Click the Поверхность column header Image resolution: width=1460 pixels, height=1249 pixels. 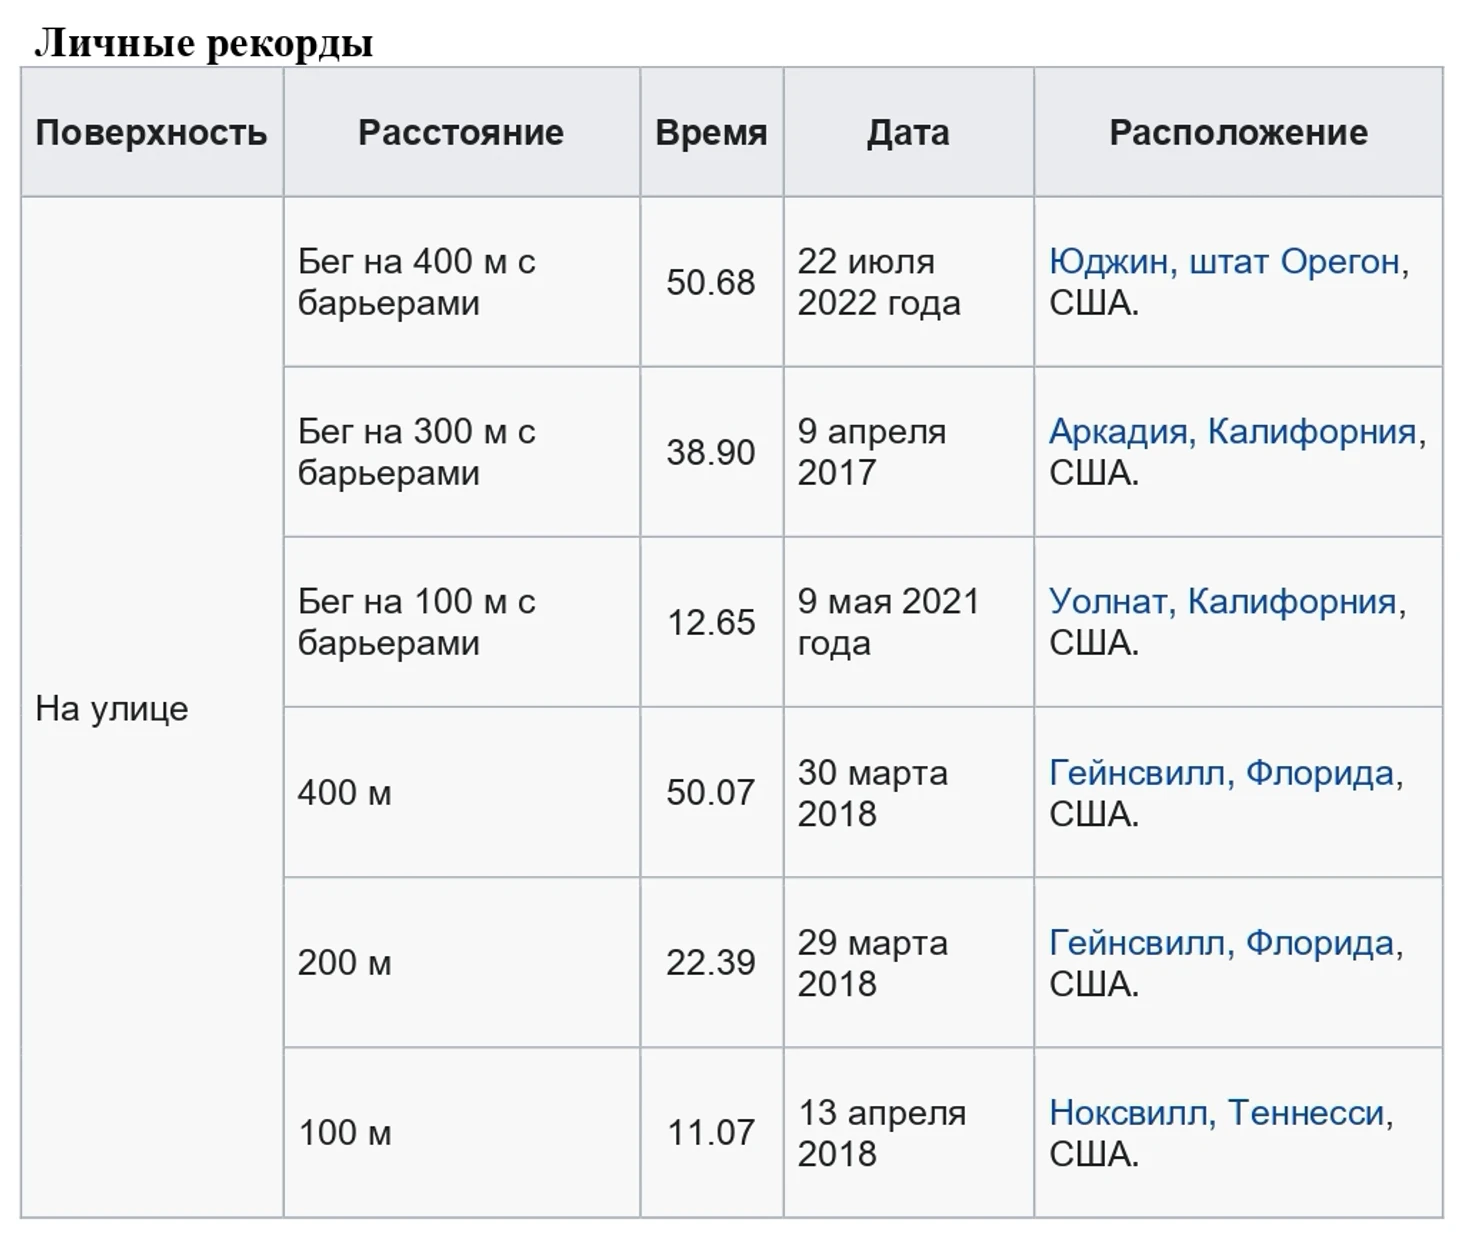[x=151, y=133]
